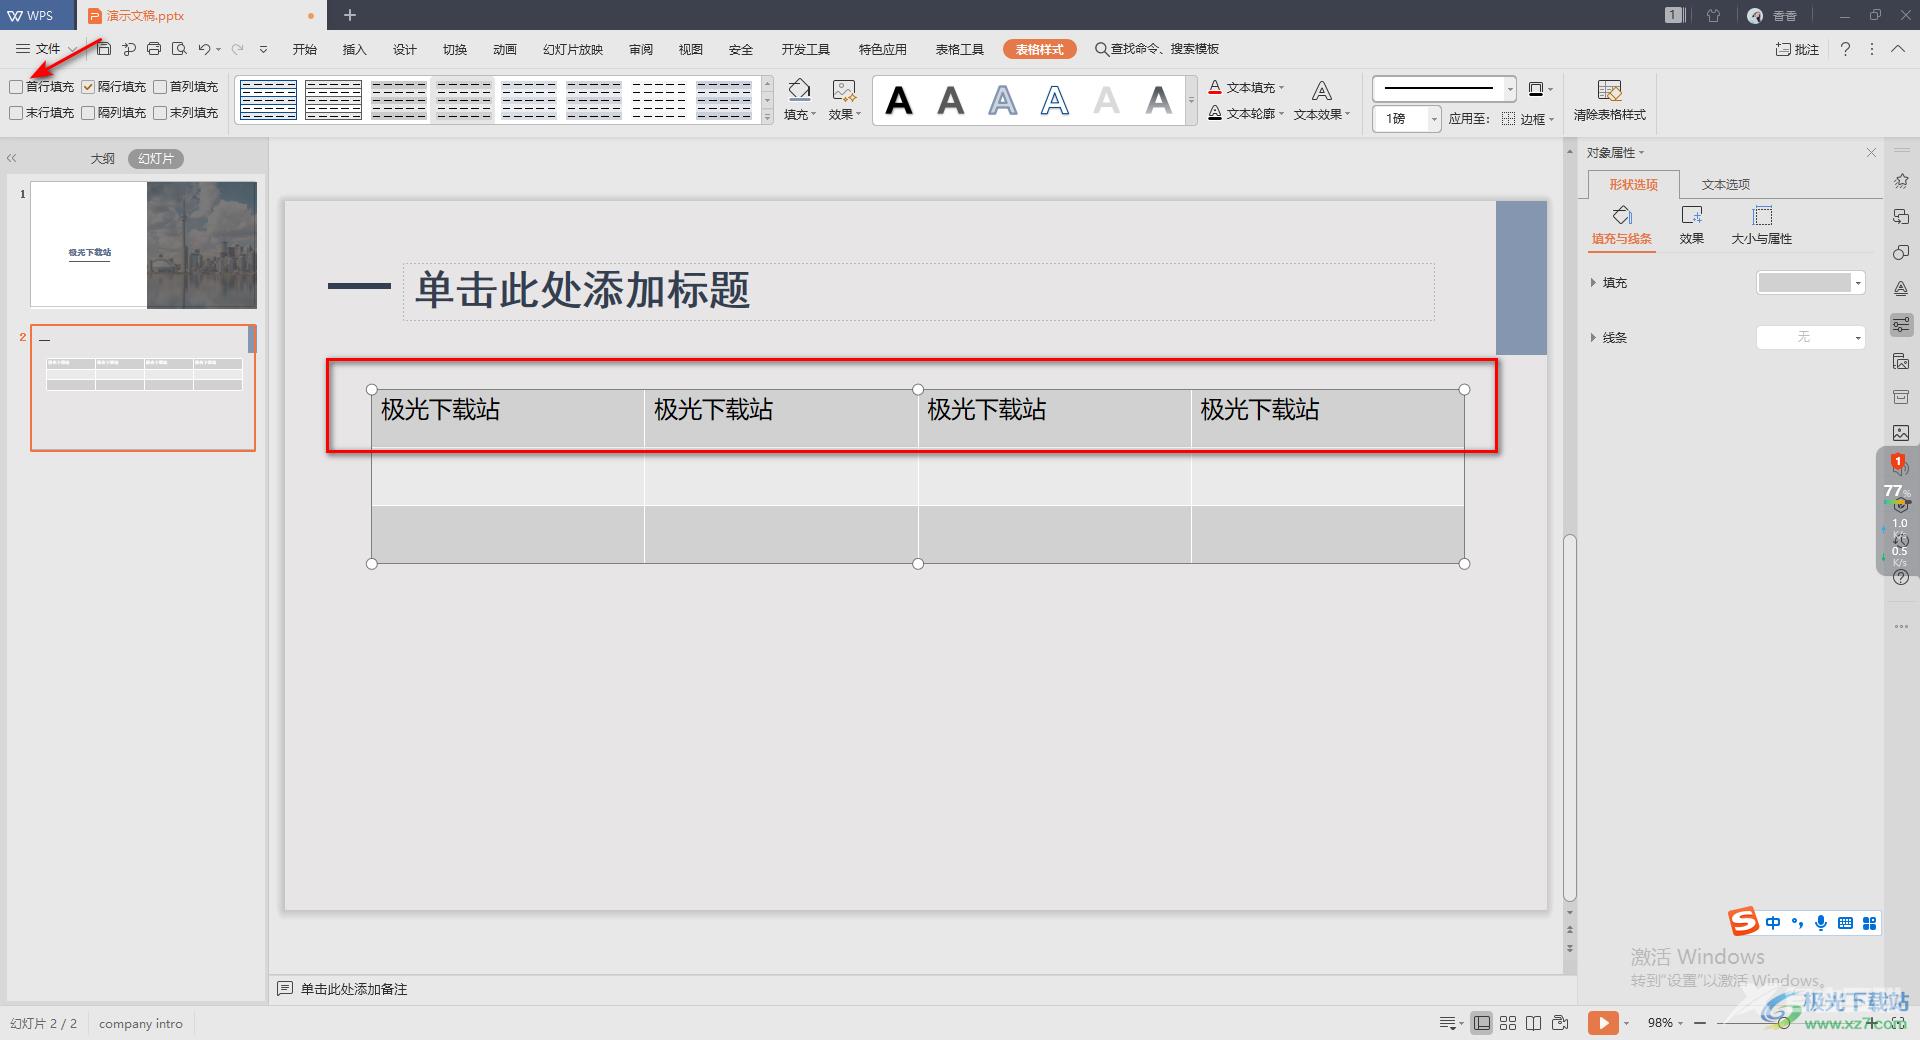This screenshot has width=1920, height=1040.
Task: Click the fit-to-window zoom icon
Action: pyautogui.click(x=1899, y=1023)
